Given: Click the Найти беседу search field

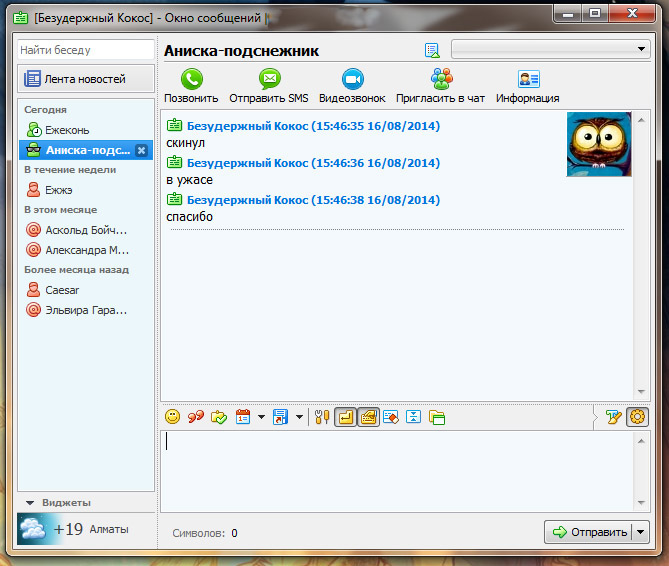Looking at the screenshot, I should 86,50.
